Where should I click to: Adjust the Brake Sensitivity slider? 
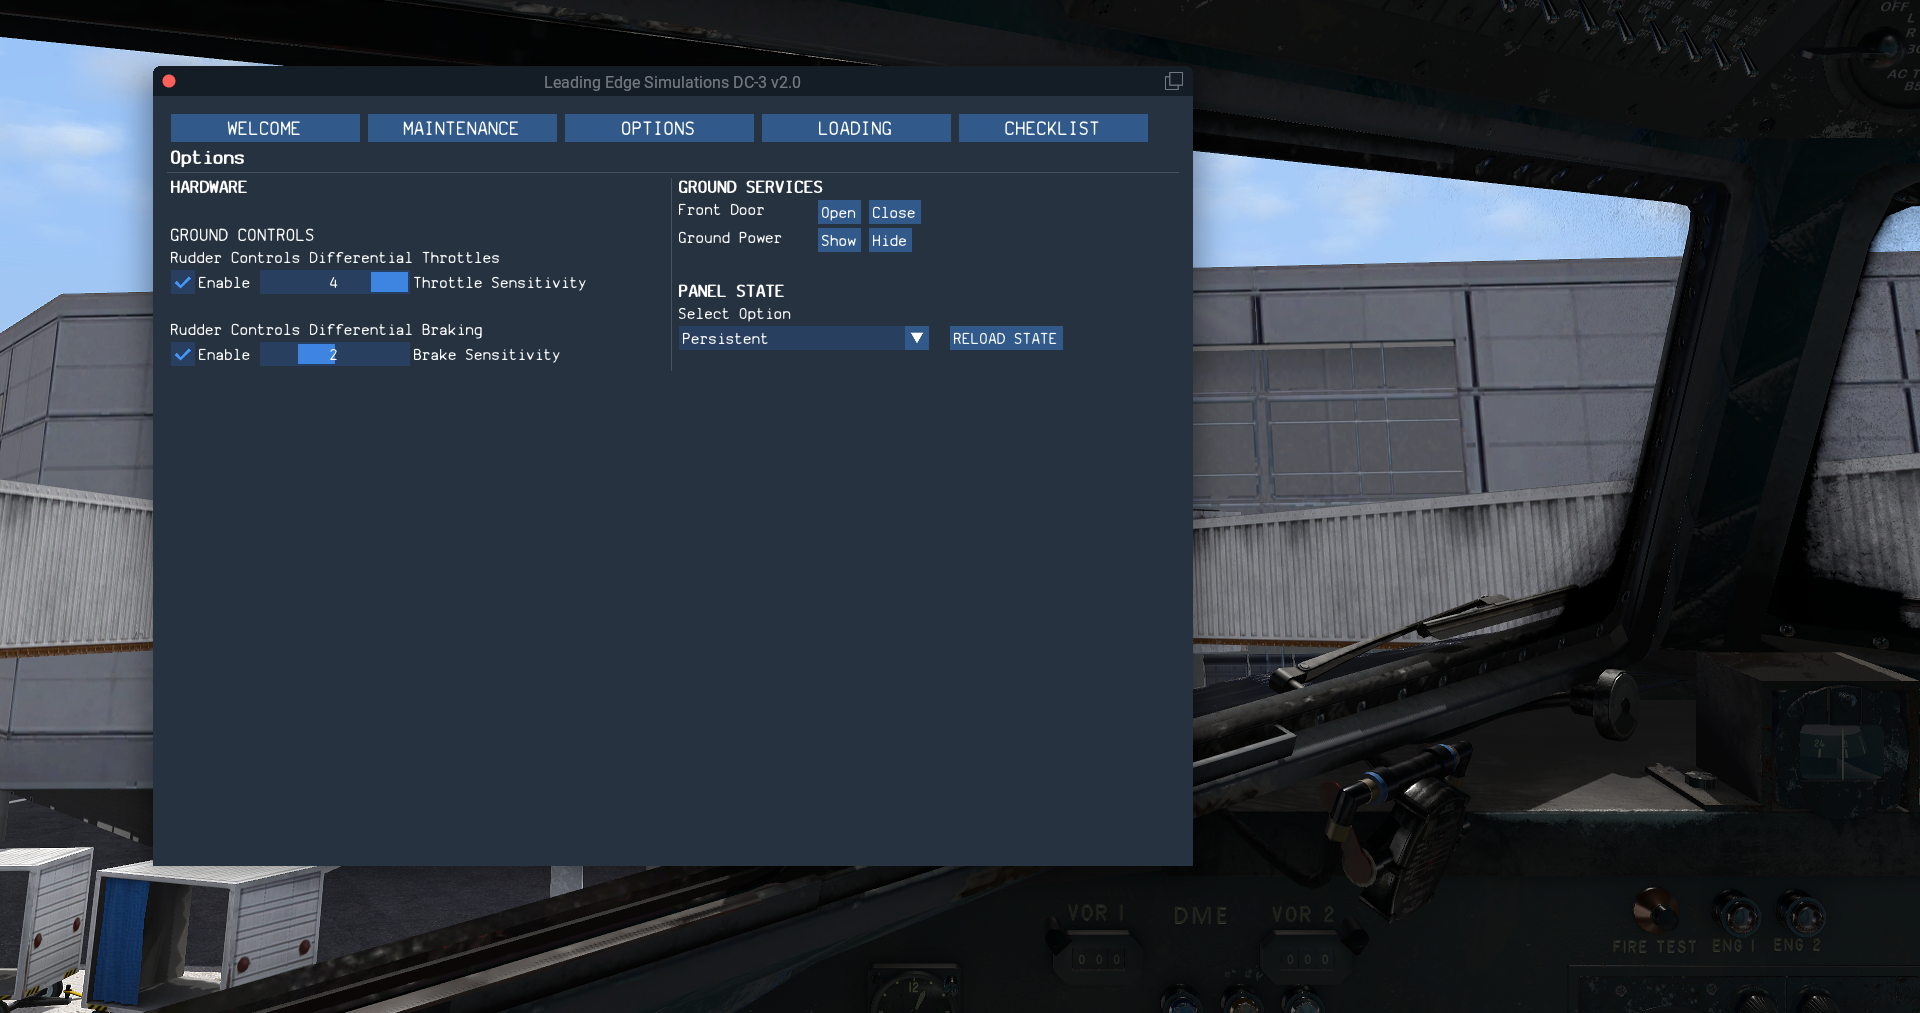pyautogui.click(x=334, y=355)
